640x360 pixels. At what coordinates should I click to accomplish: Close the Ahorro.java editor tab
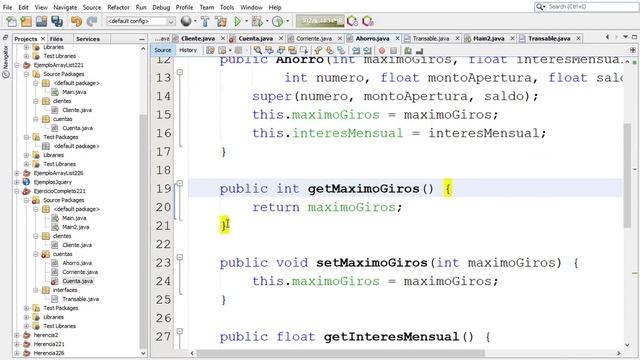[x=397, y=38]
